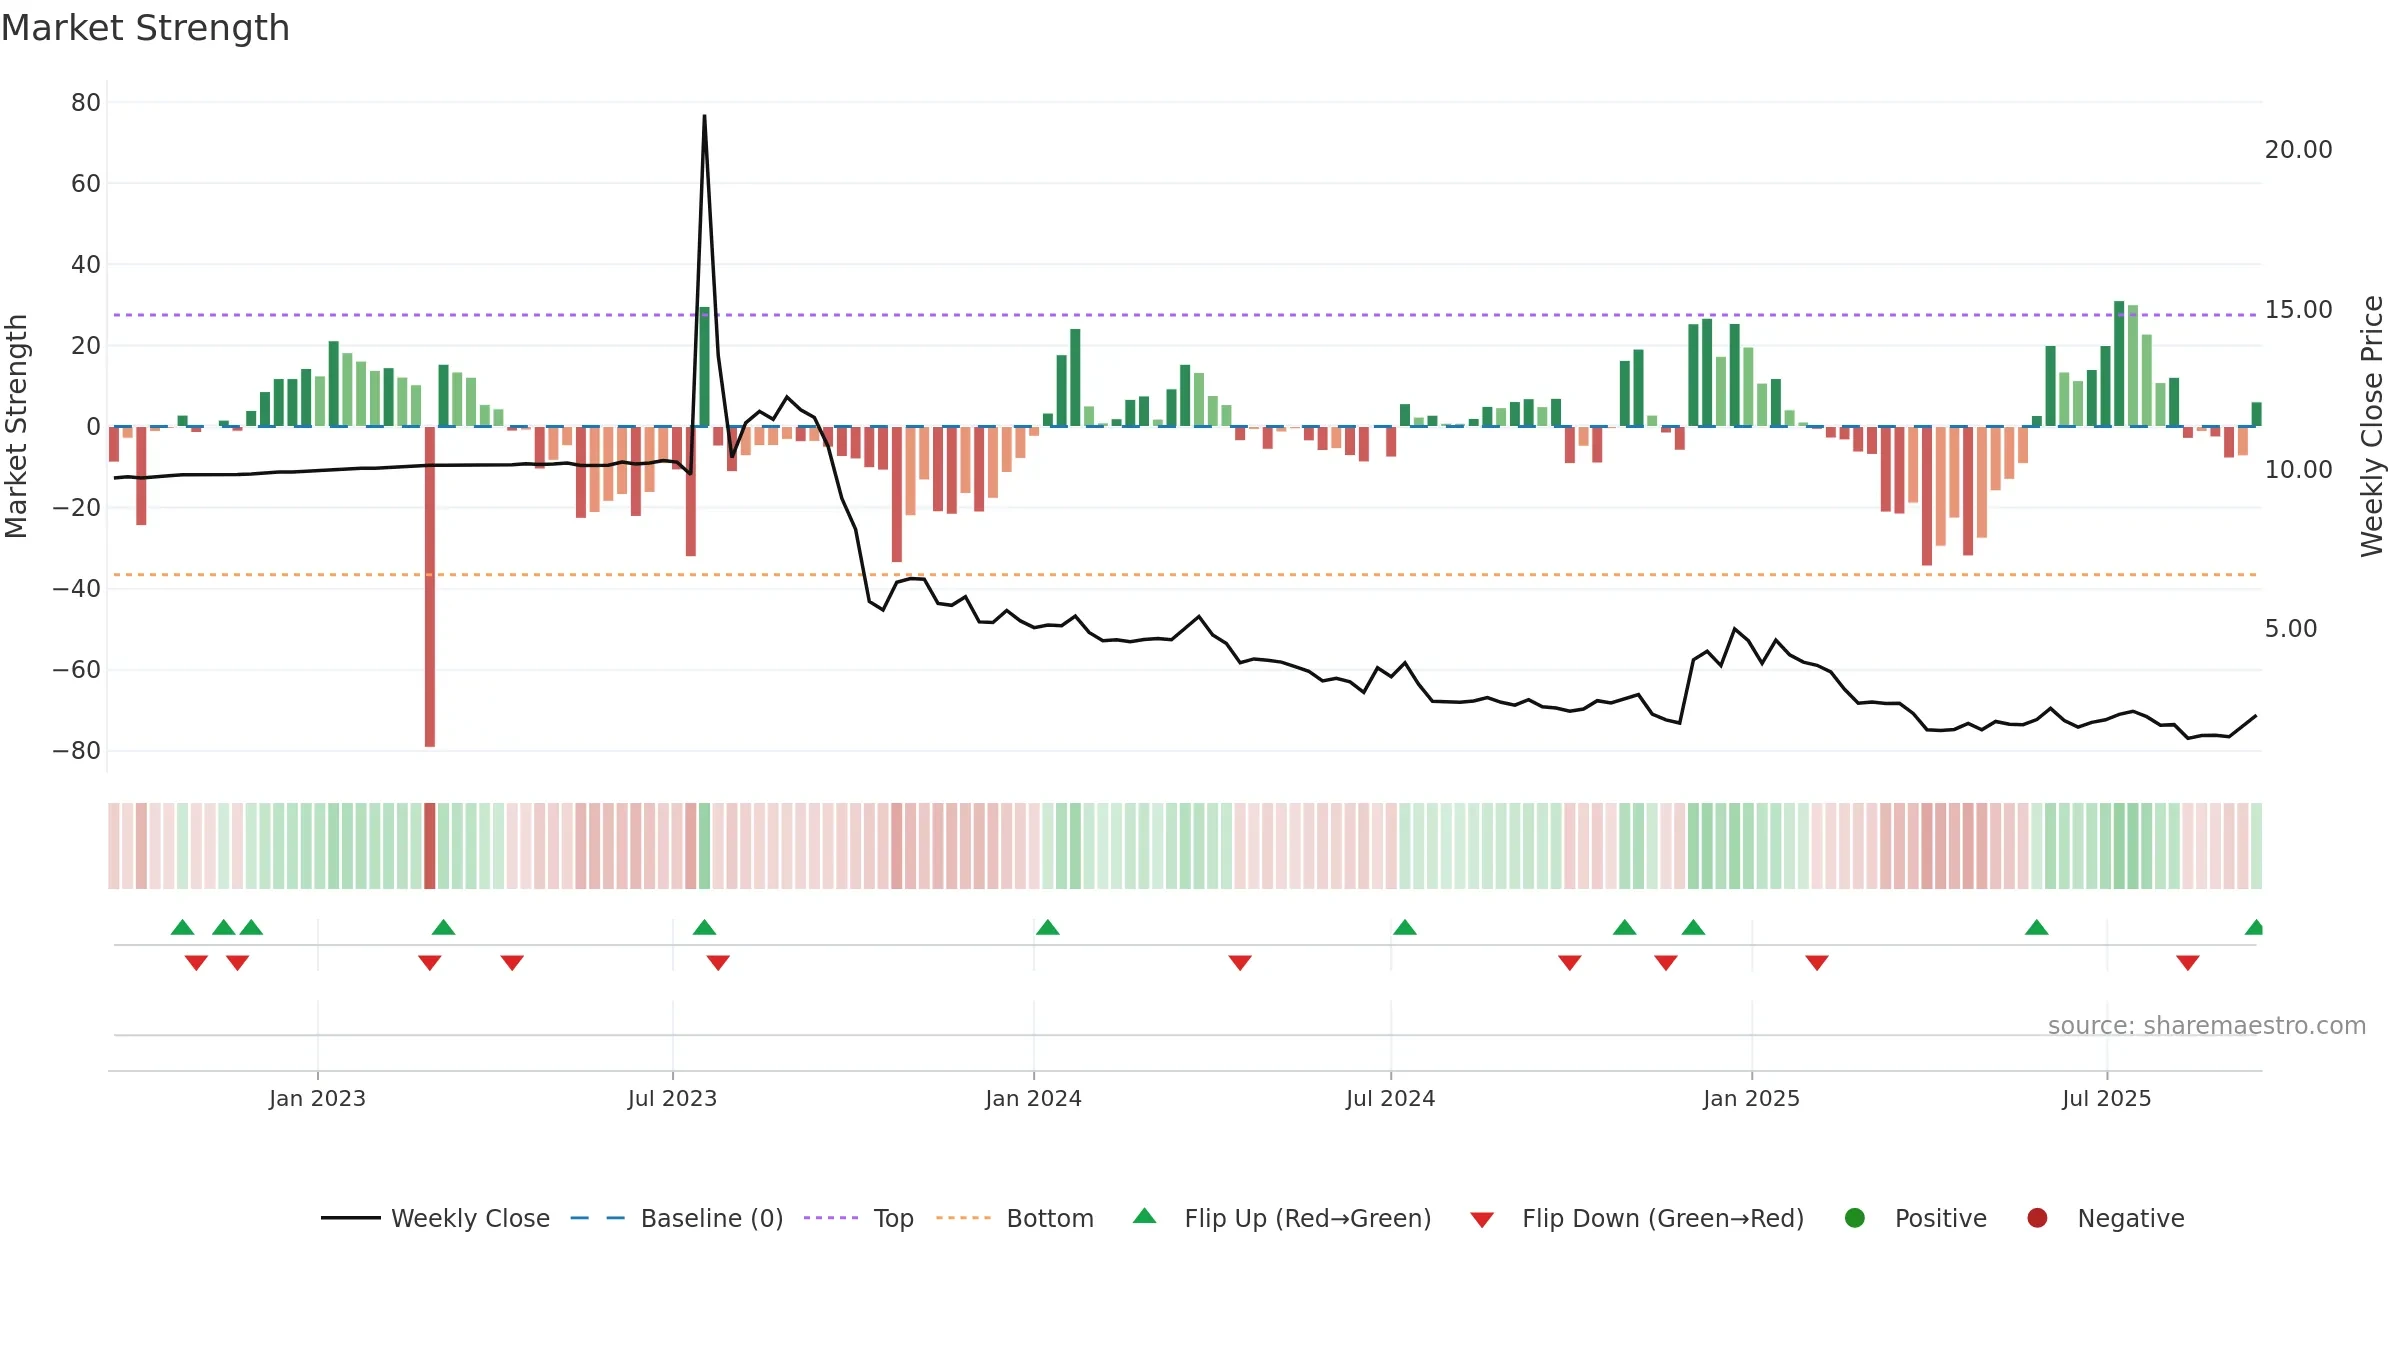Toggle the Flip Up (Red→Green) legend label
This screenshot has width=2400, height=1350.
pyautogui.click(x=1308, y=1218)
